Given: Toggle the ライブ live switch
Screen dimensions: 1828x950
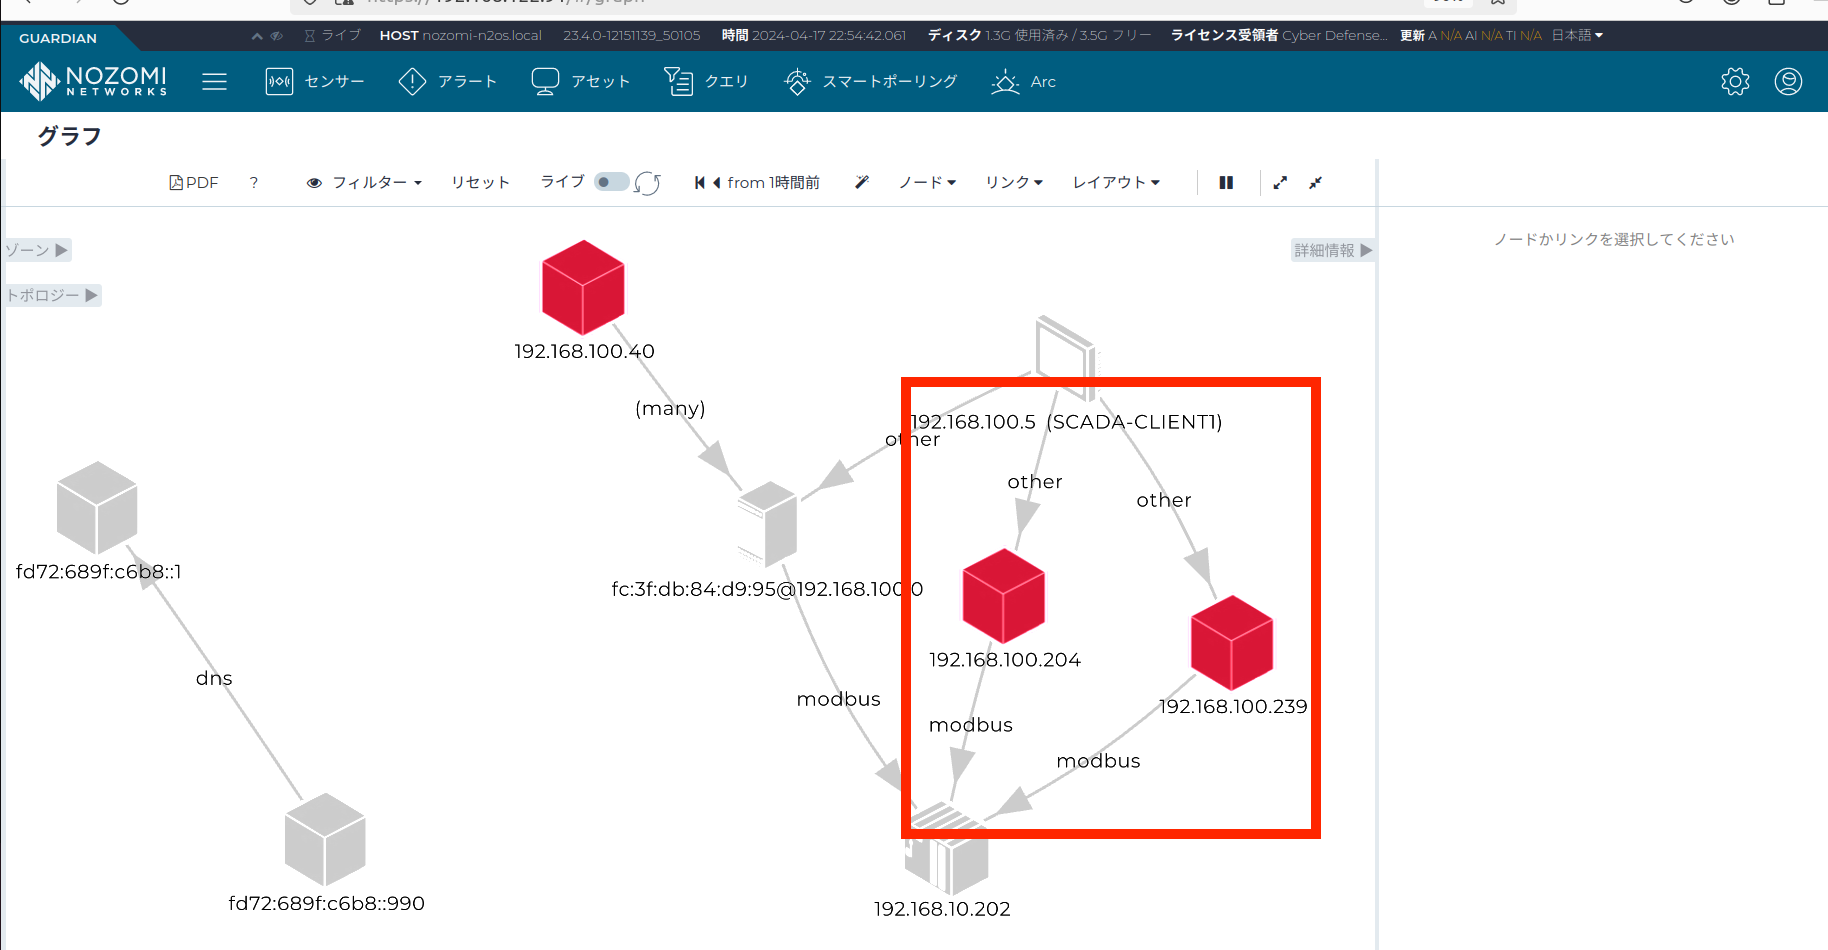Looking at the screenshot, I should click(610, 182).
